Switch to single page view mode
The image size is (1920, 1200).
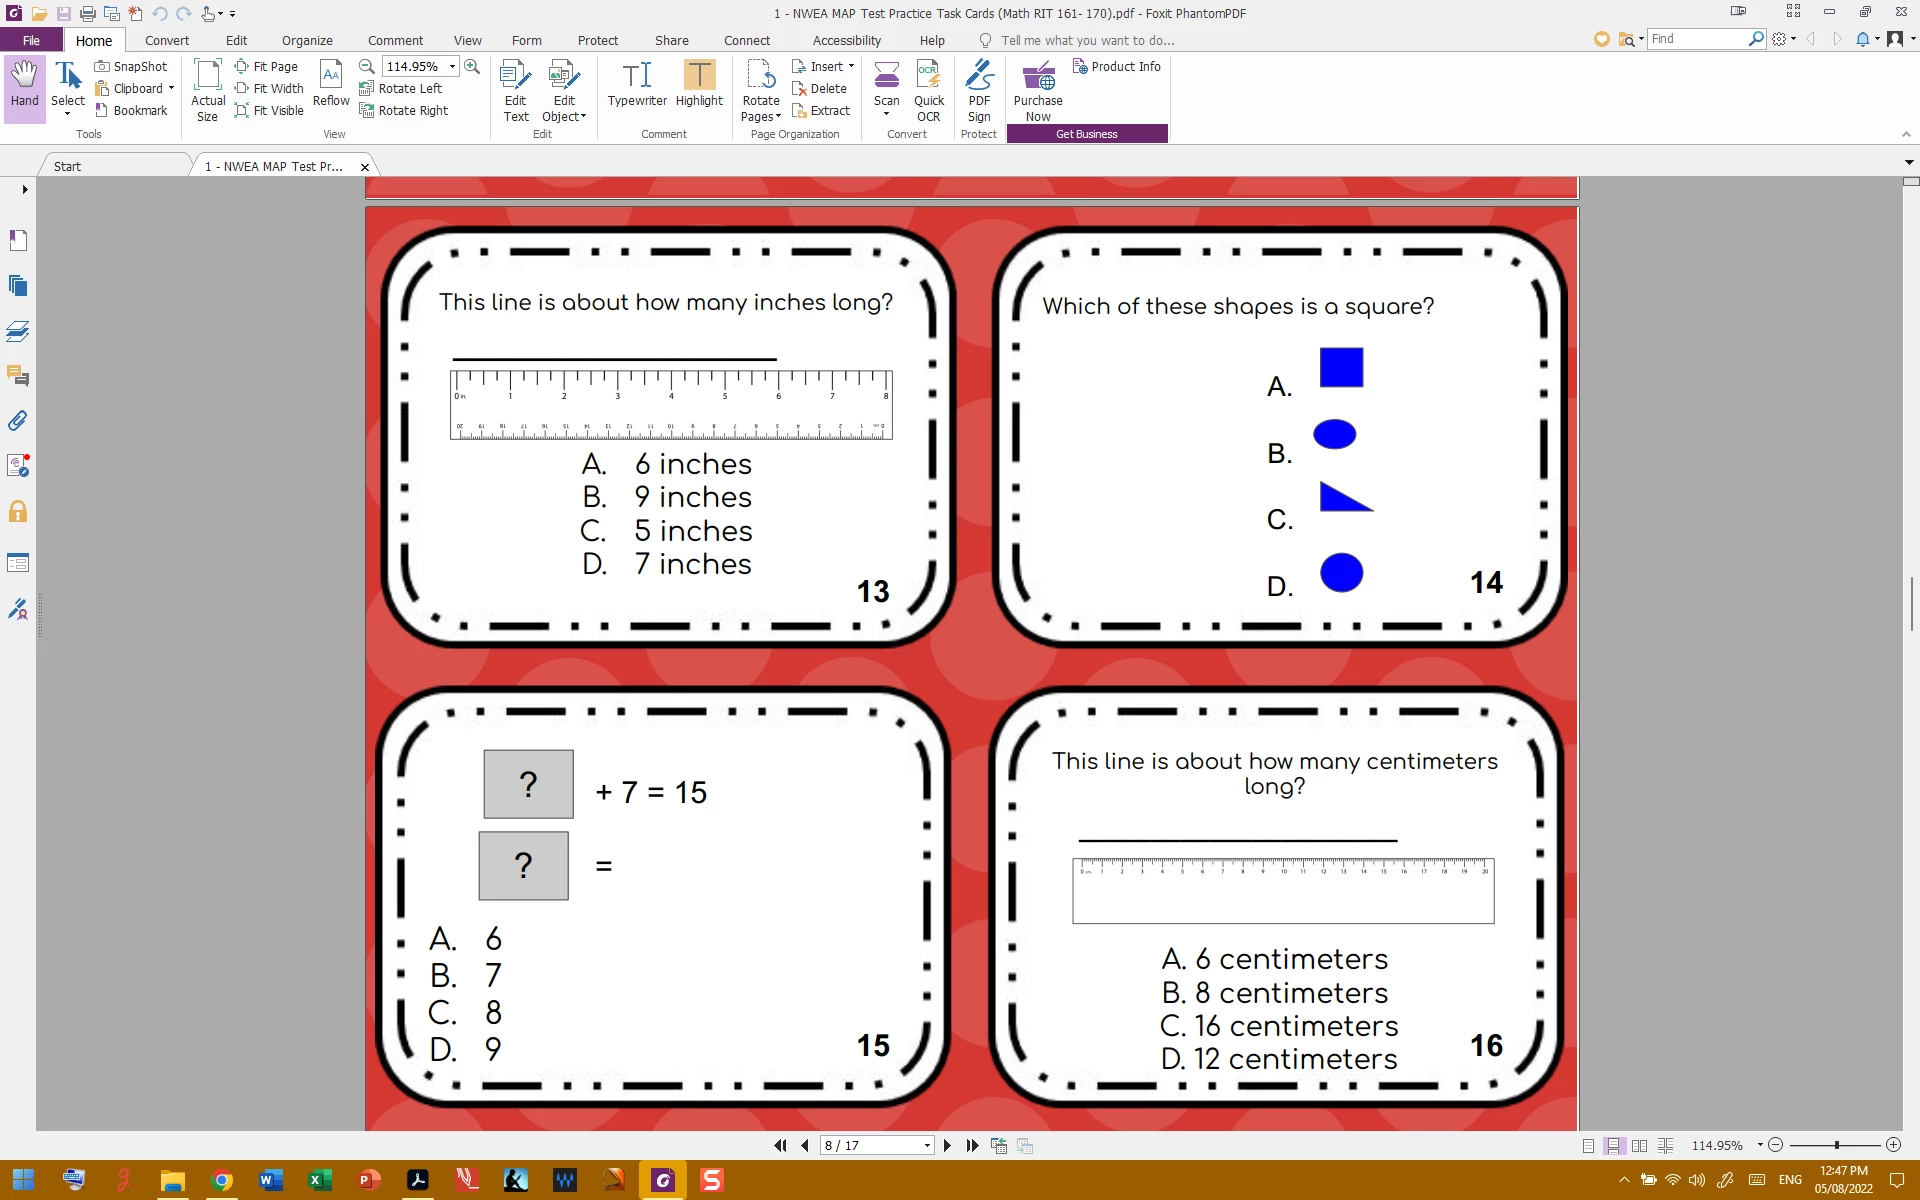tap(1589, 1146)
